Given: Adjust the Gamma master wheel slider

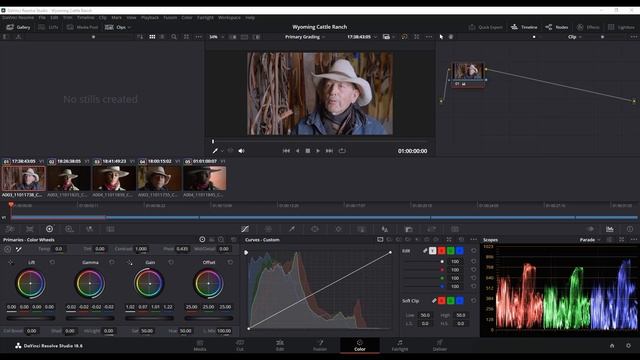Looking at the screenshot, I should (90, 318).
